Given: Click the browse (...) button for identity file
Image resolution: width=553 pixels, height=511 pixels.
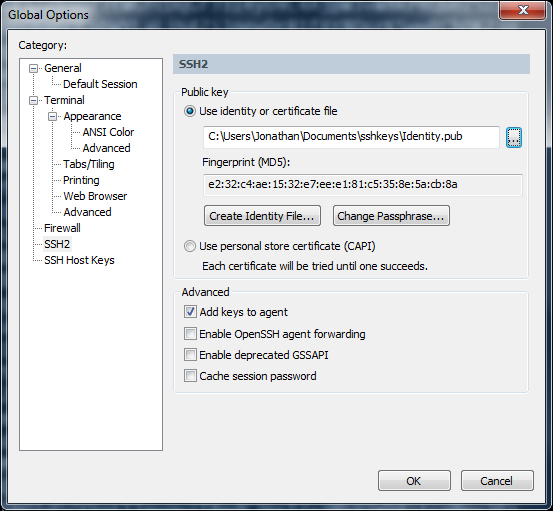Looking at the screenshot, I should [x=514, y=138].
